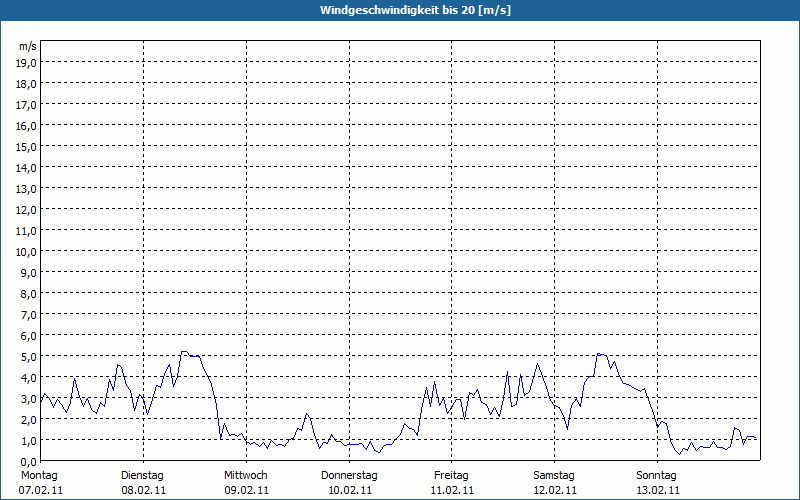
Task: Click the 'Donnerstag' day label
Action: (349, 476)
